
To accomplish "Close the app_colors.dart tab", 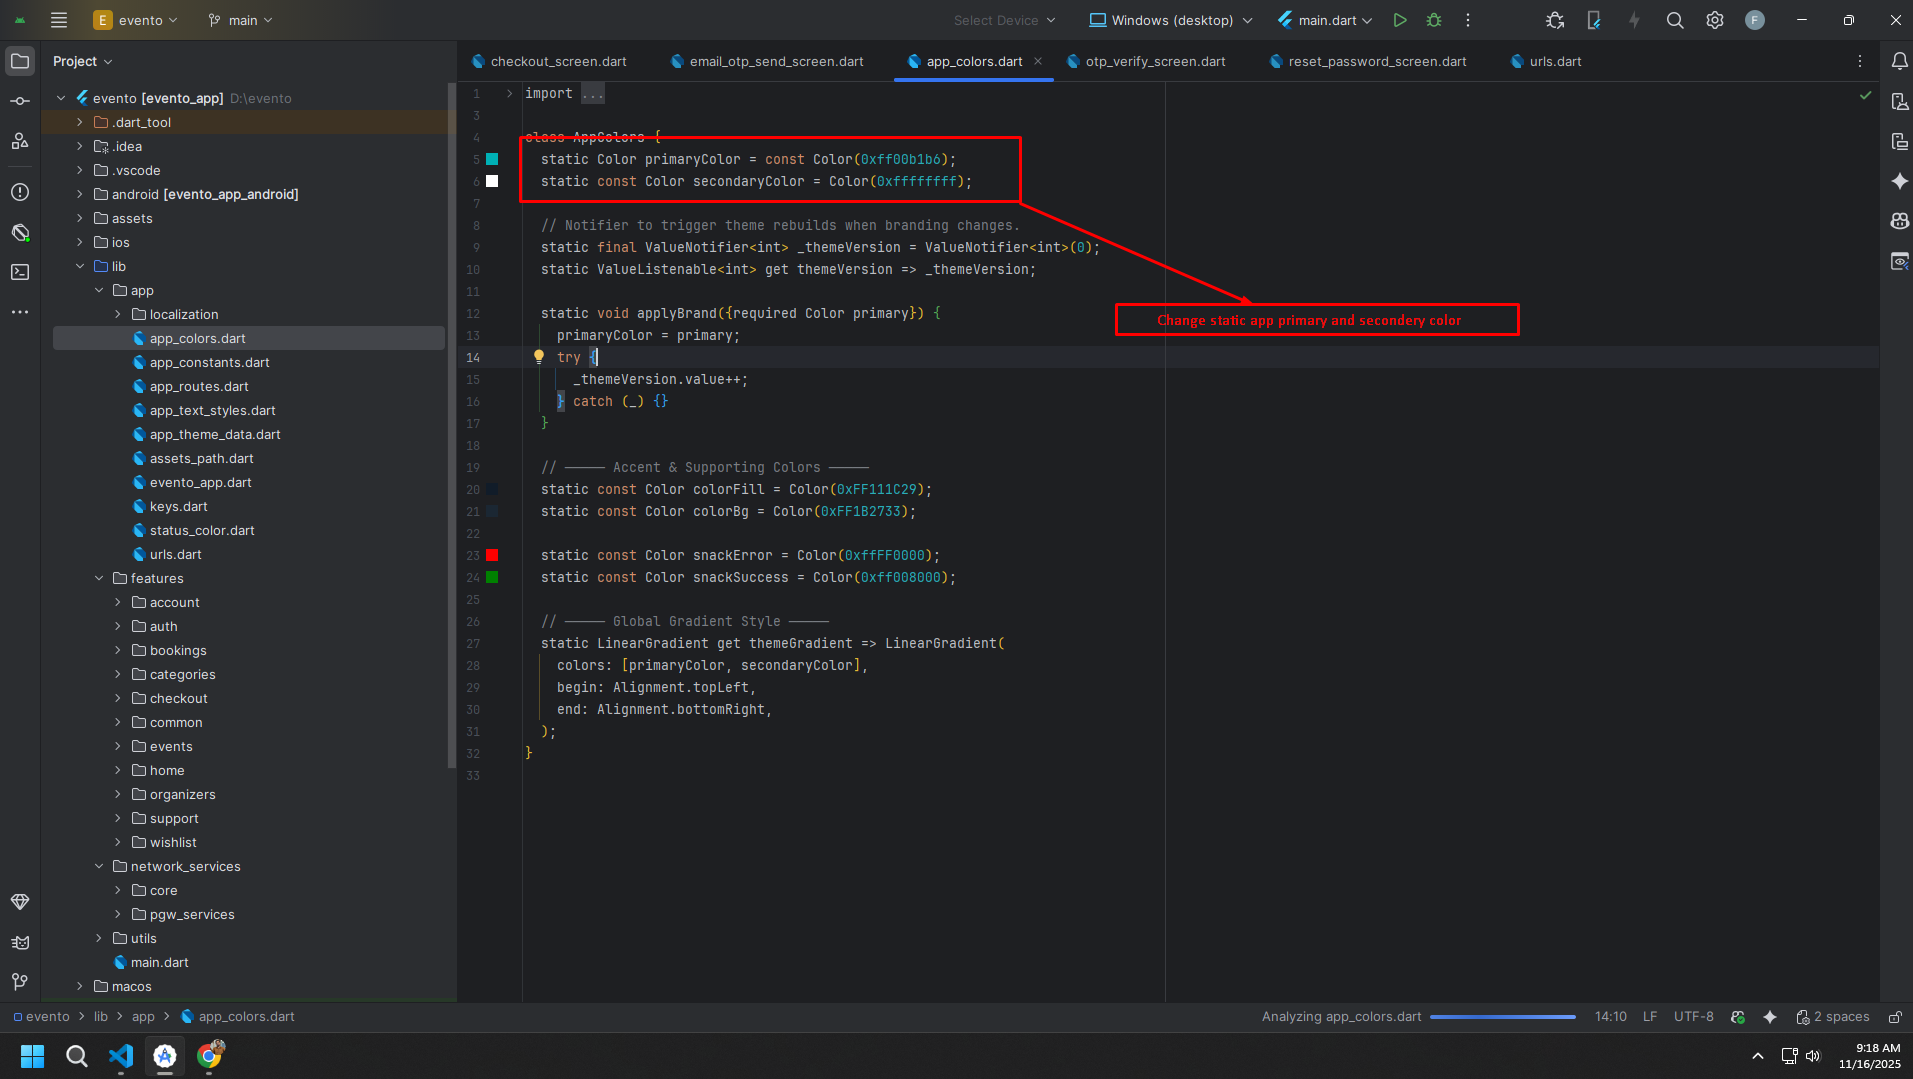I will point(1039,61).
